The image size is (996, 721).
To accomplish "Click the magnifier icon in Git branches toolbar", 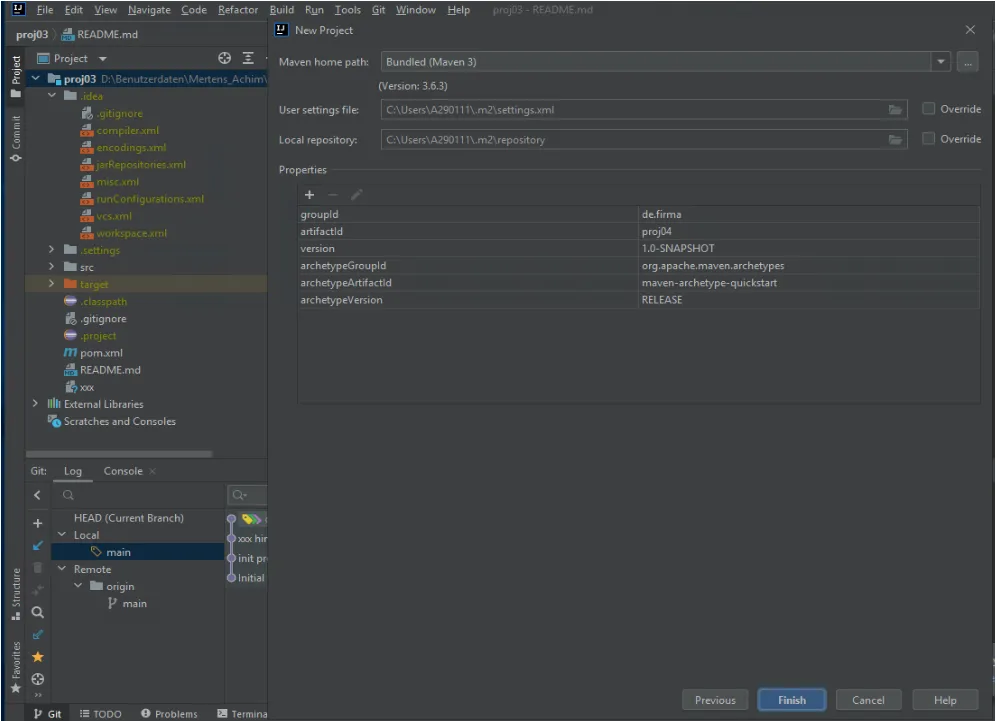I will pyautogui.click(x=37, y=612).
